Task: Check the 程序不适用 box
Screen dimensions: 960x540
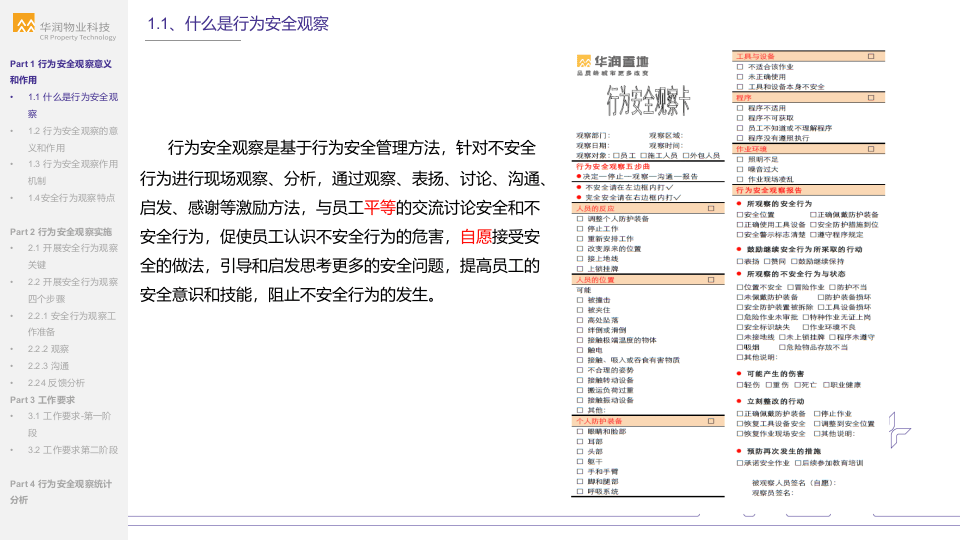Action: 740,108
